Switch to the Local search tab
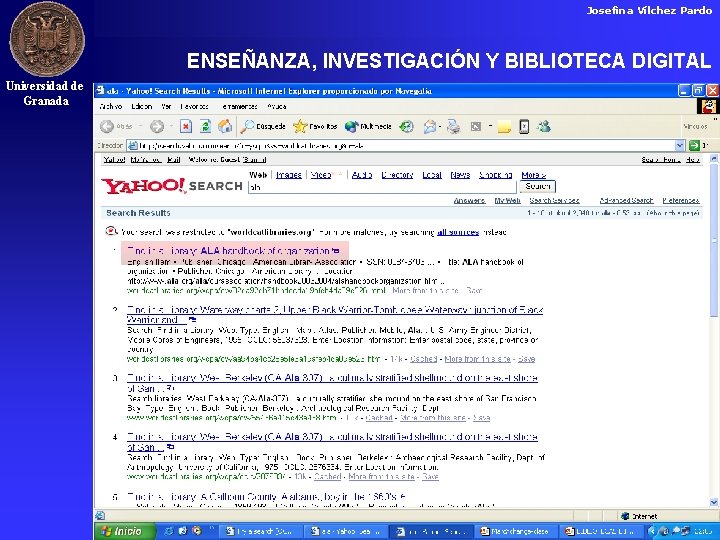720x540 pixels. 432,175
